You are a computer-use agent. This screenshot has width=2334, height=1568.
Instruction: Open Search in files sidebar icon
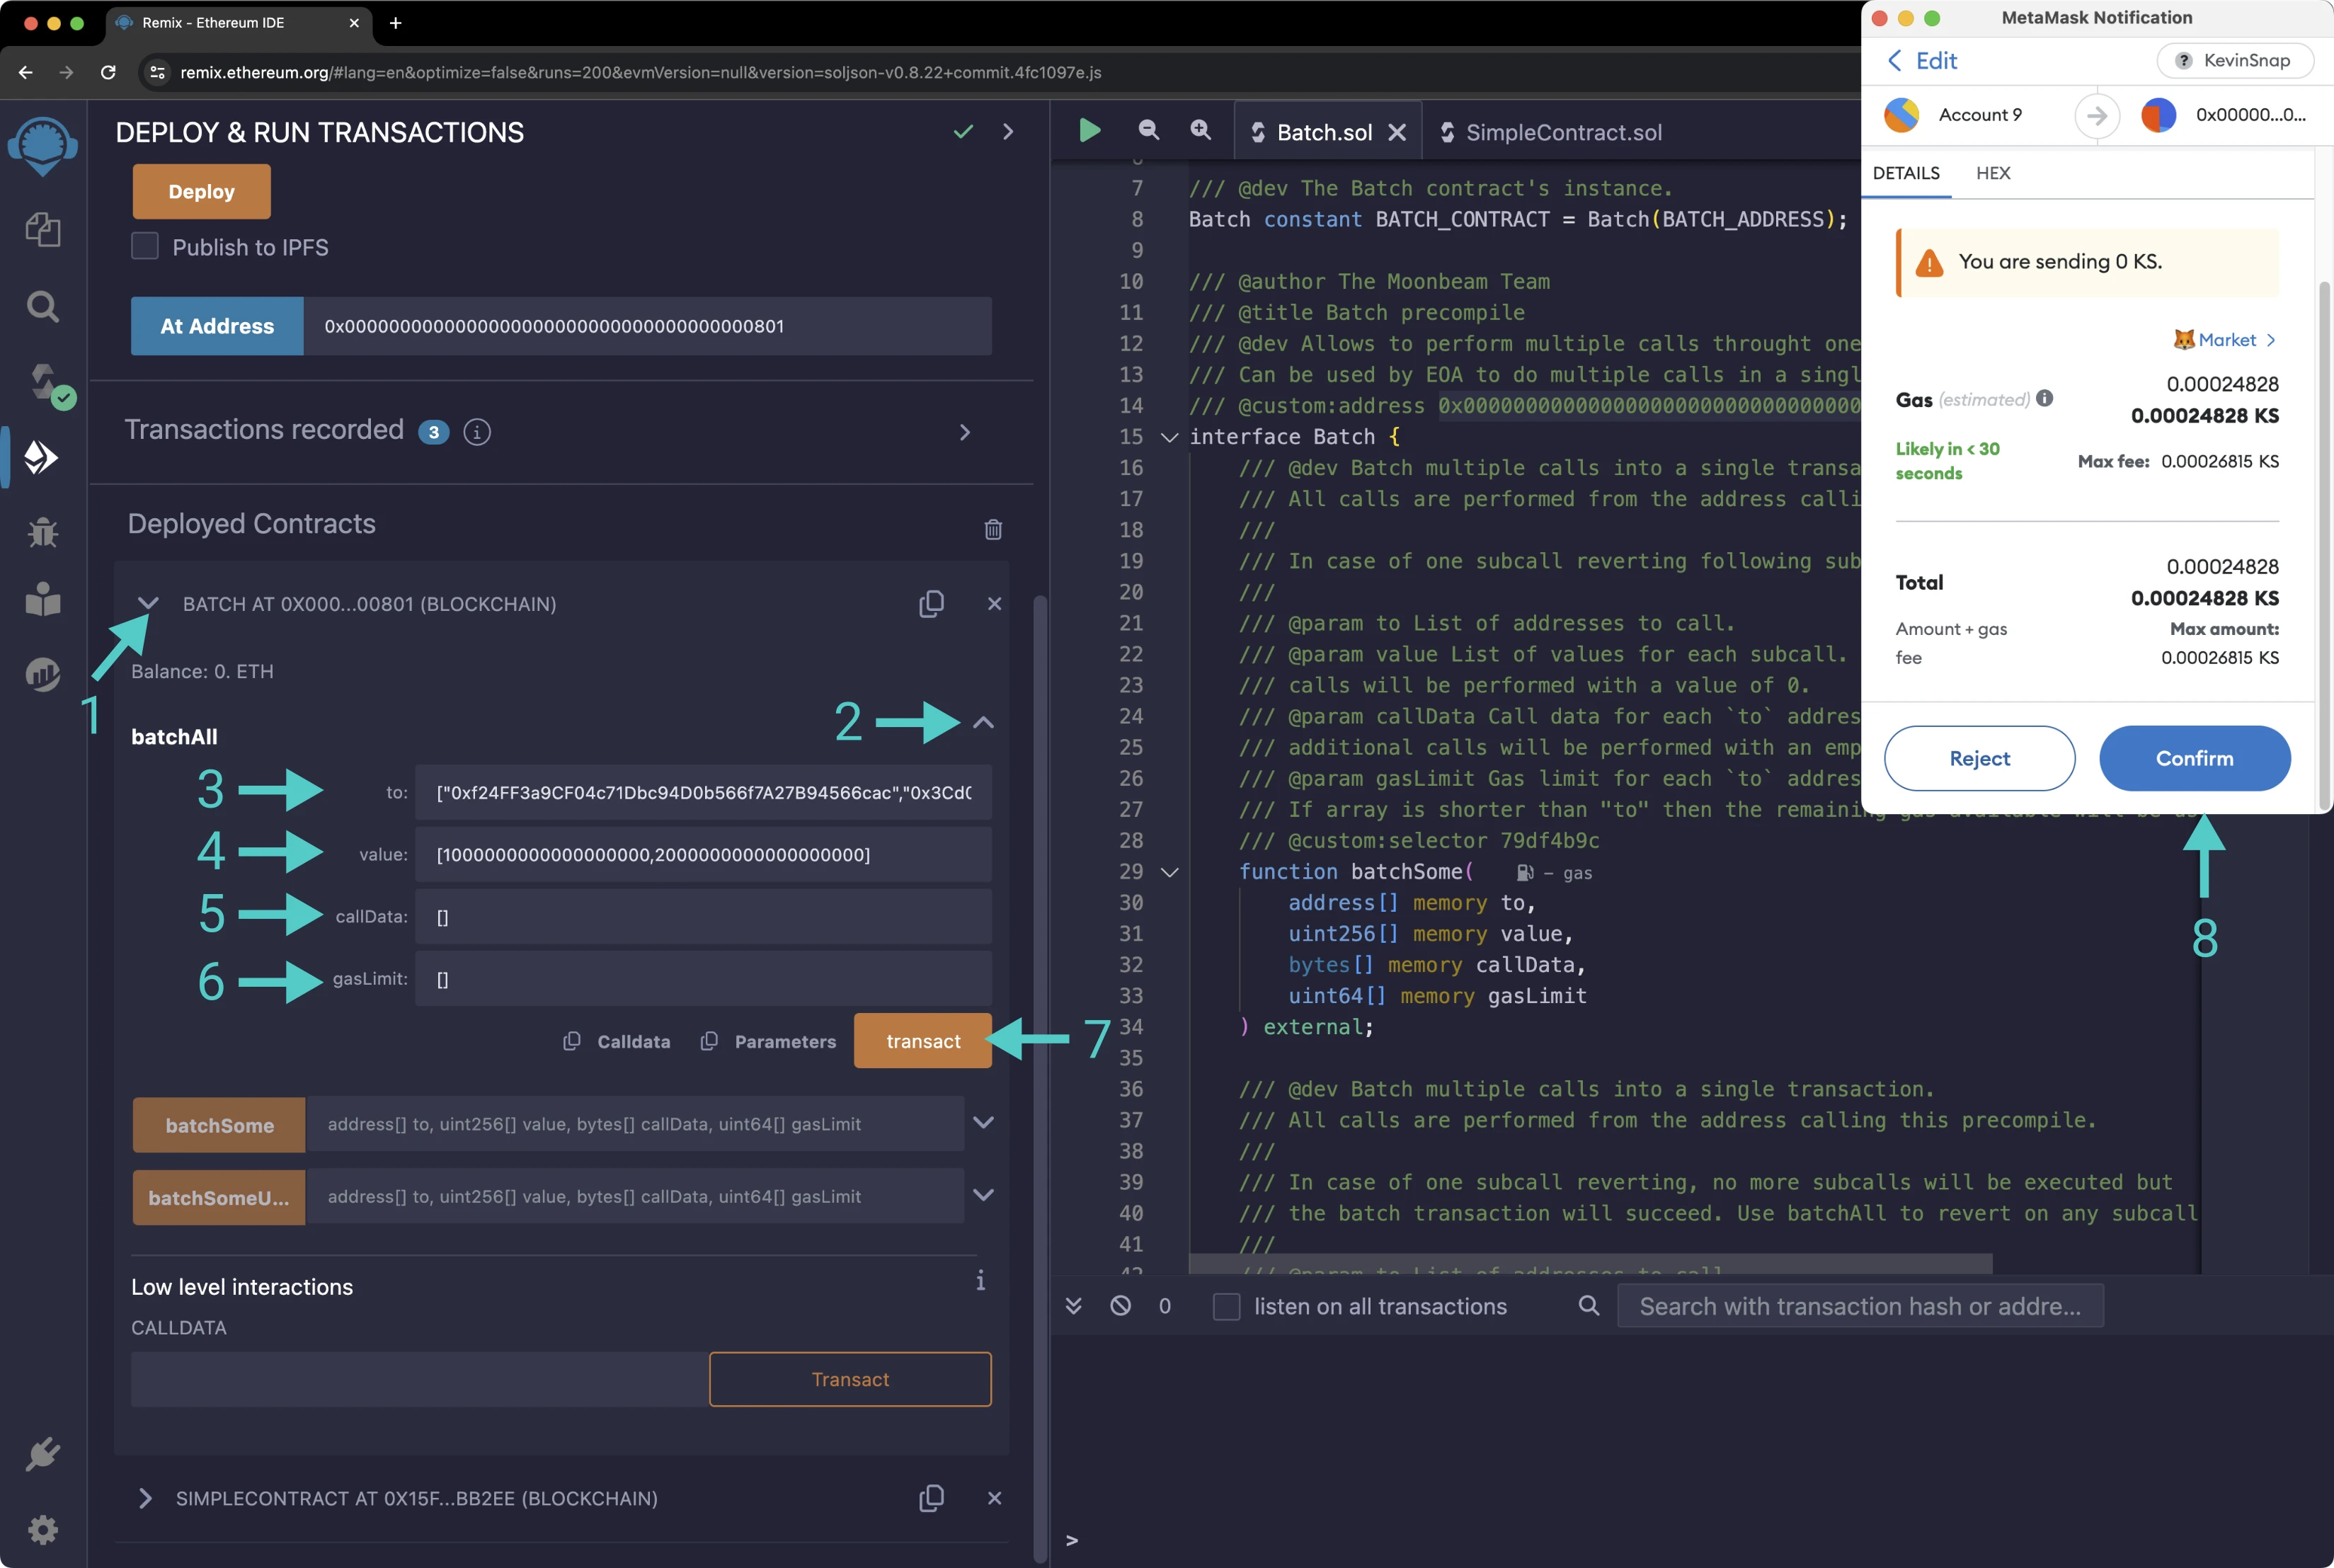tap(43, 306)
